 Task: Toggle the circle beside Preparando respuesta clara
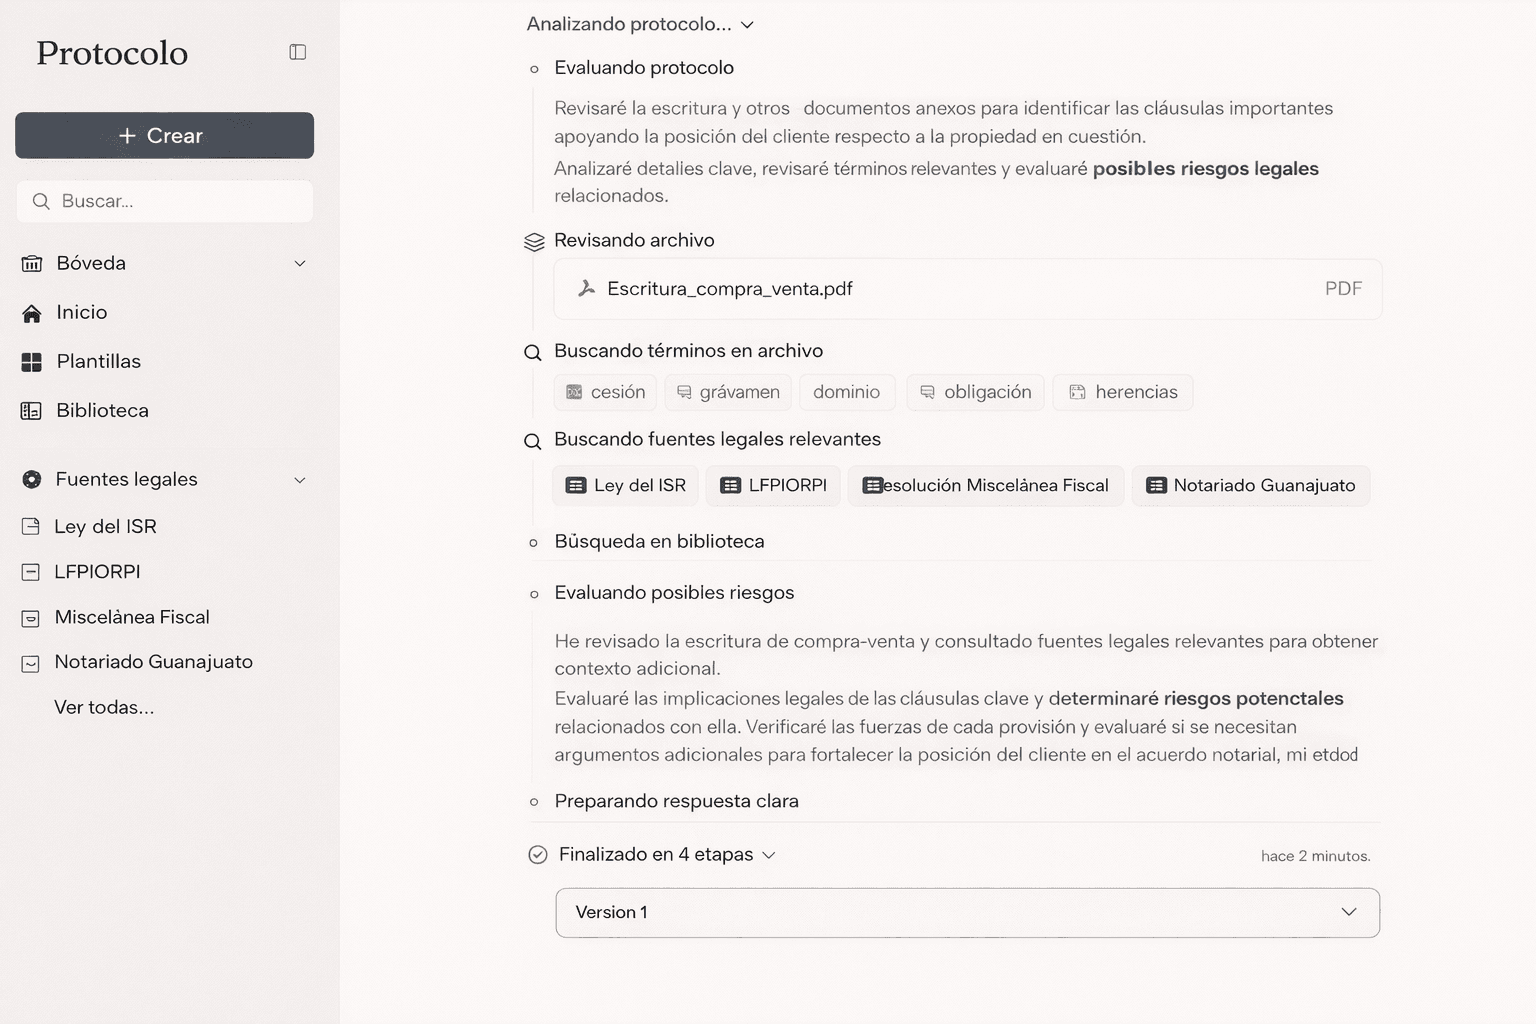(x=535, y=801)
